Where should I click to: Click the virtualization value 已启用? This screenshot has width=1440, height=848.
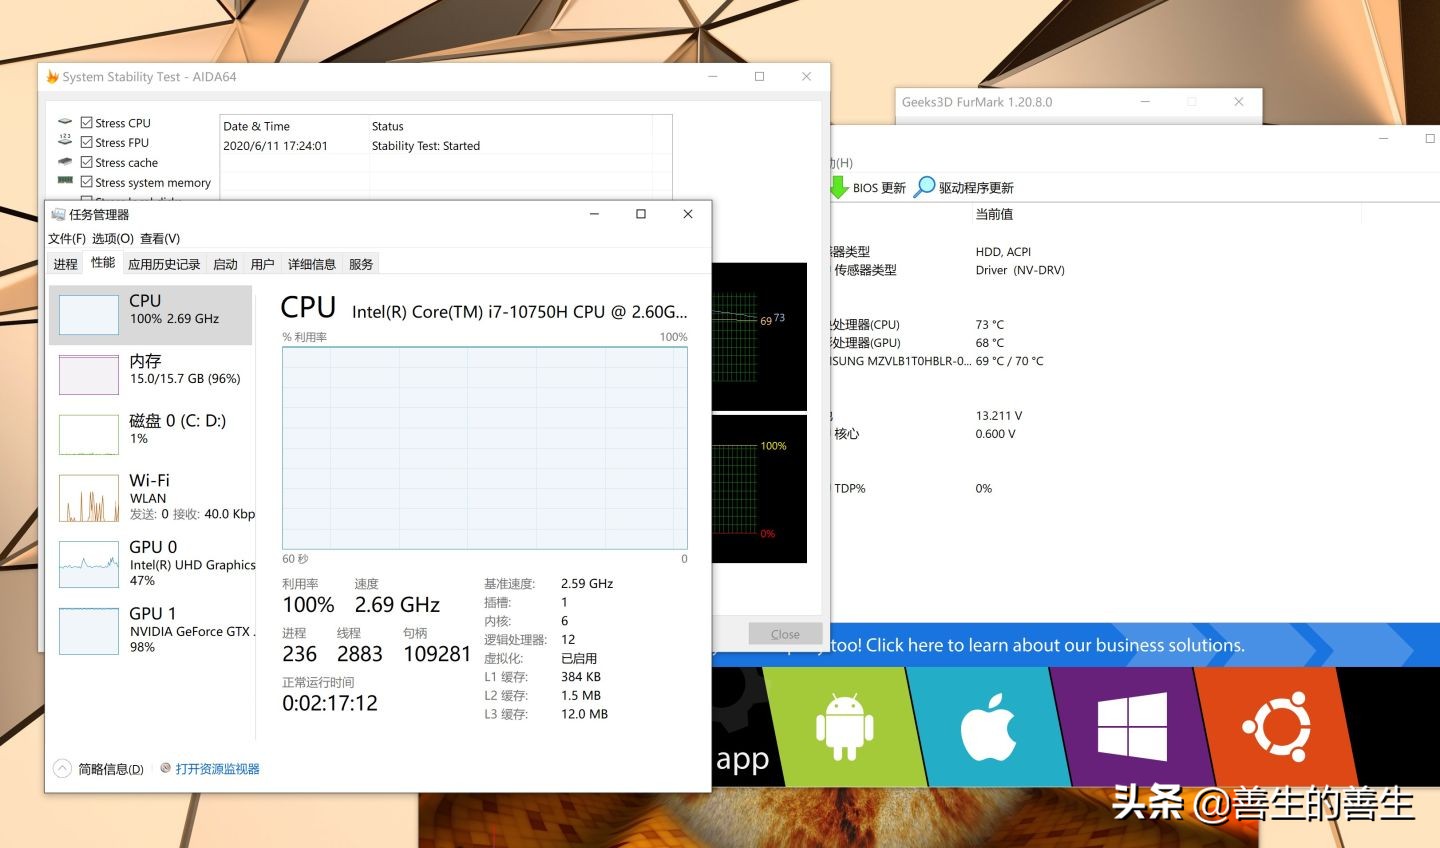tap(579, 658)
